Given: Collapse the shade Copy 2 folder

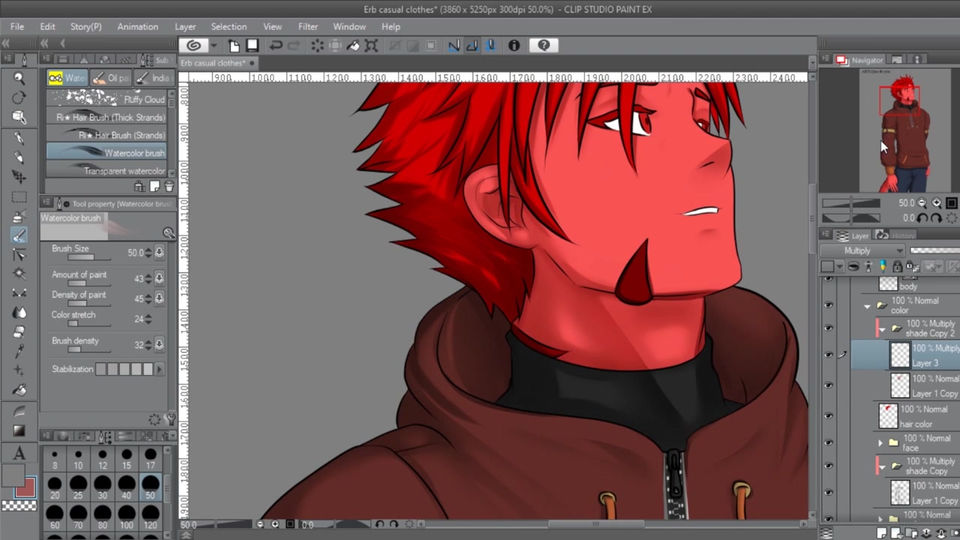Looking at the screenshot, I should click(x=882, y=329).
